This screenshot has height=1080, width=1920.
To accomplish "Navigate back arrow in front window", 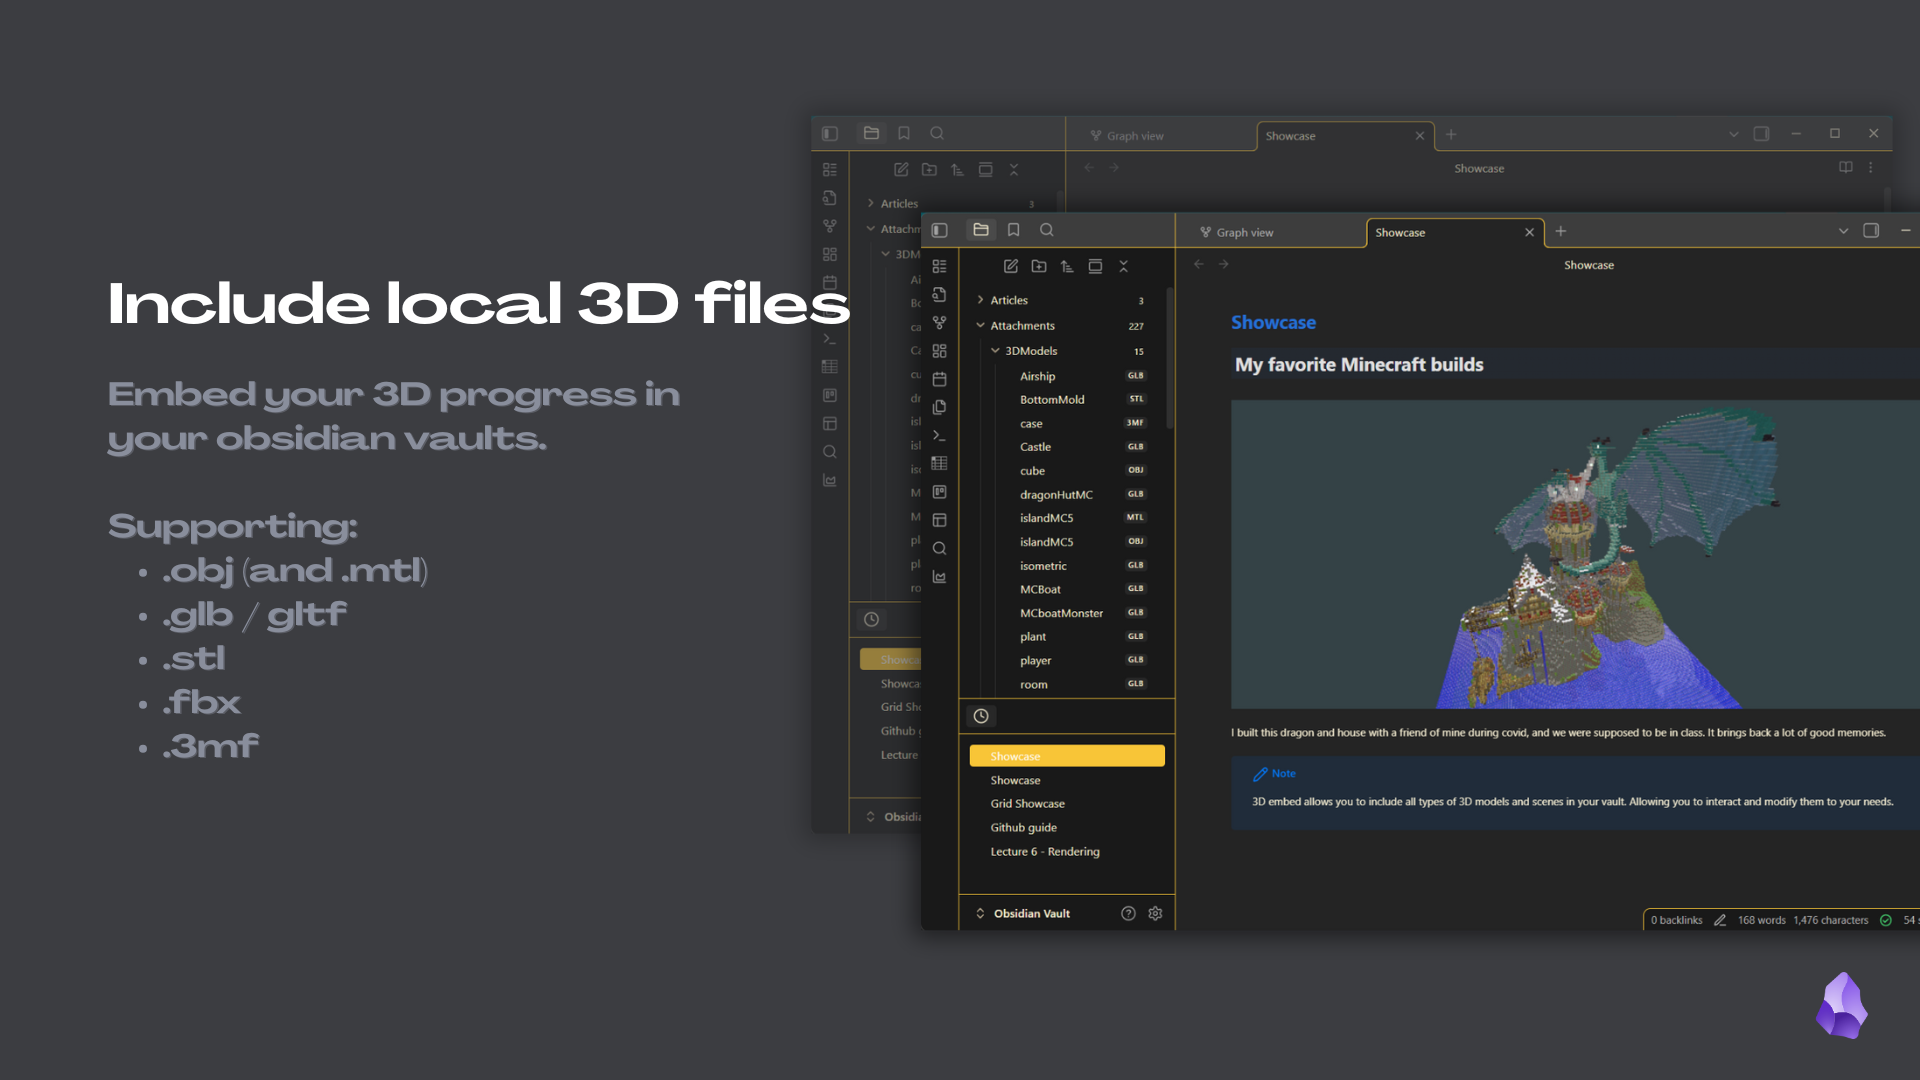I will tap(1199, 264).
